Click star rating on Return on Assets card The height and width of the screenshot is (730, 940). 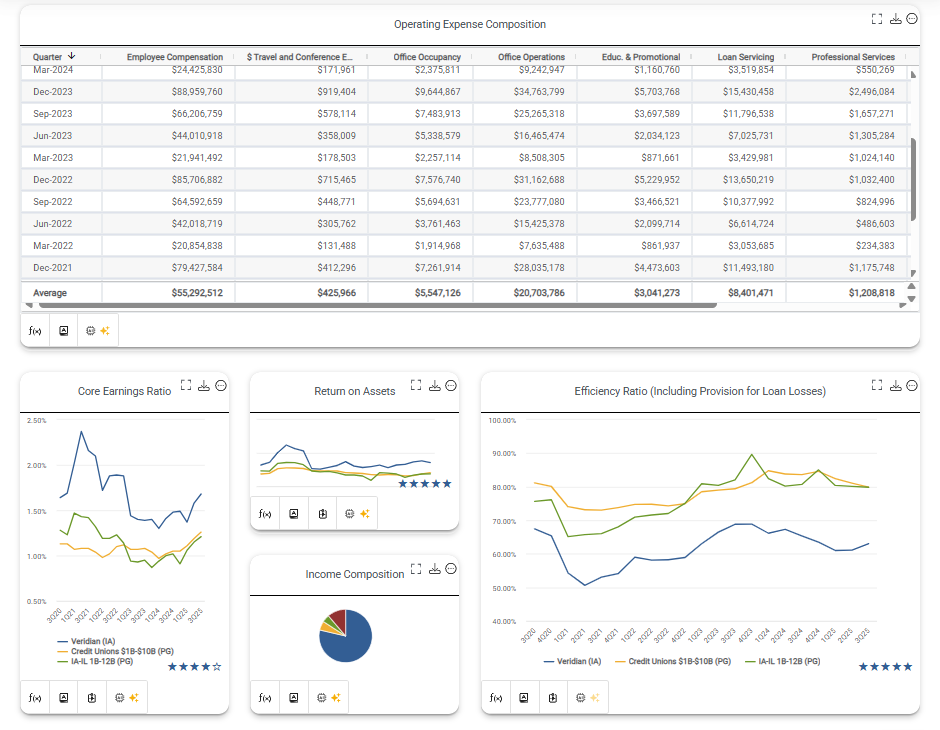tap(424, 484)
